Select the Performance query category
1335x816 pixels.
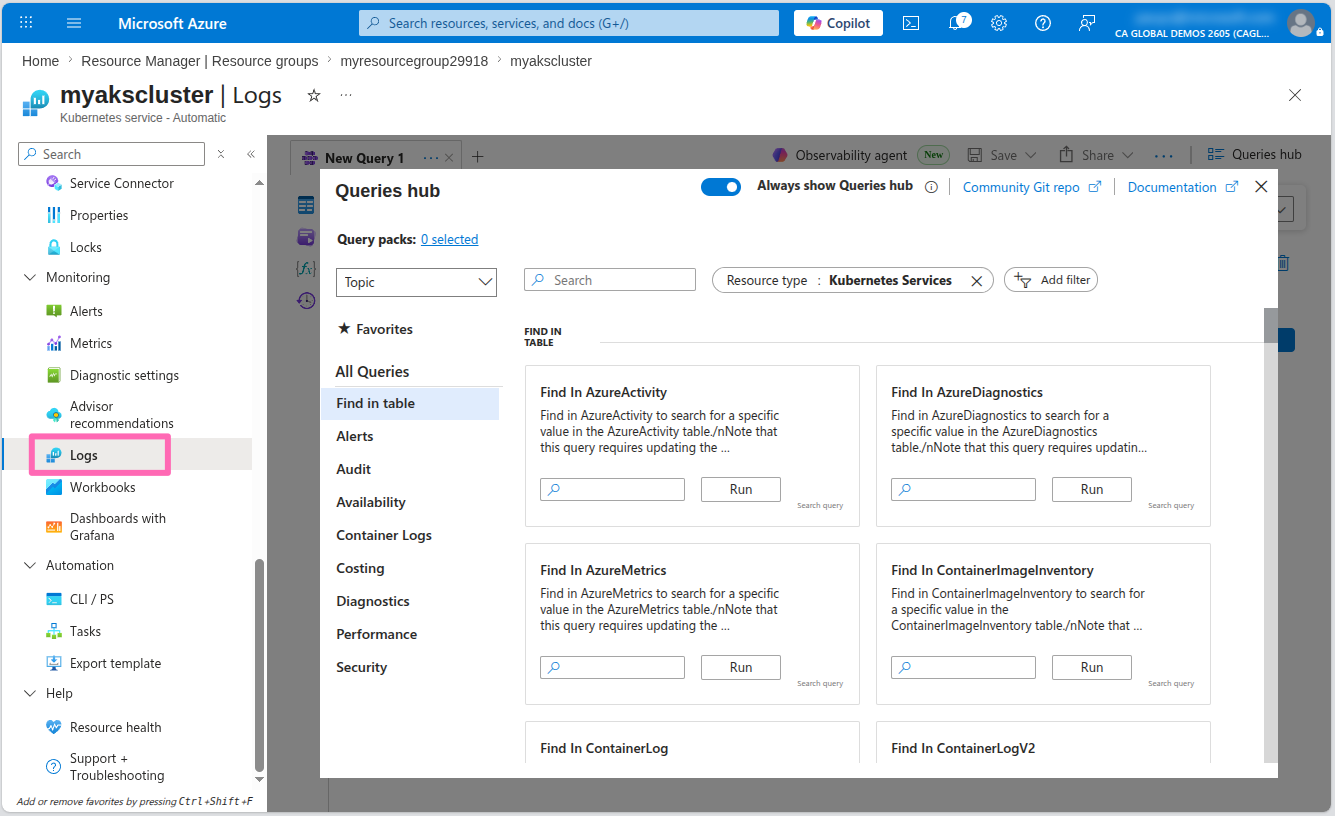click(377, 634)
